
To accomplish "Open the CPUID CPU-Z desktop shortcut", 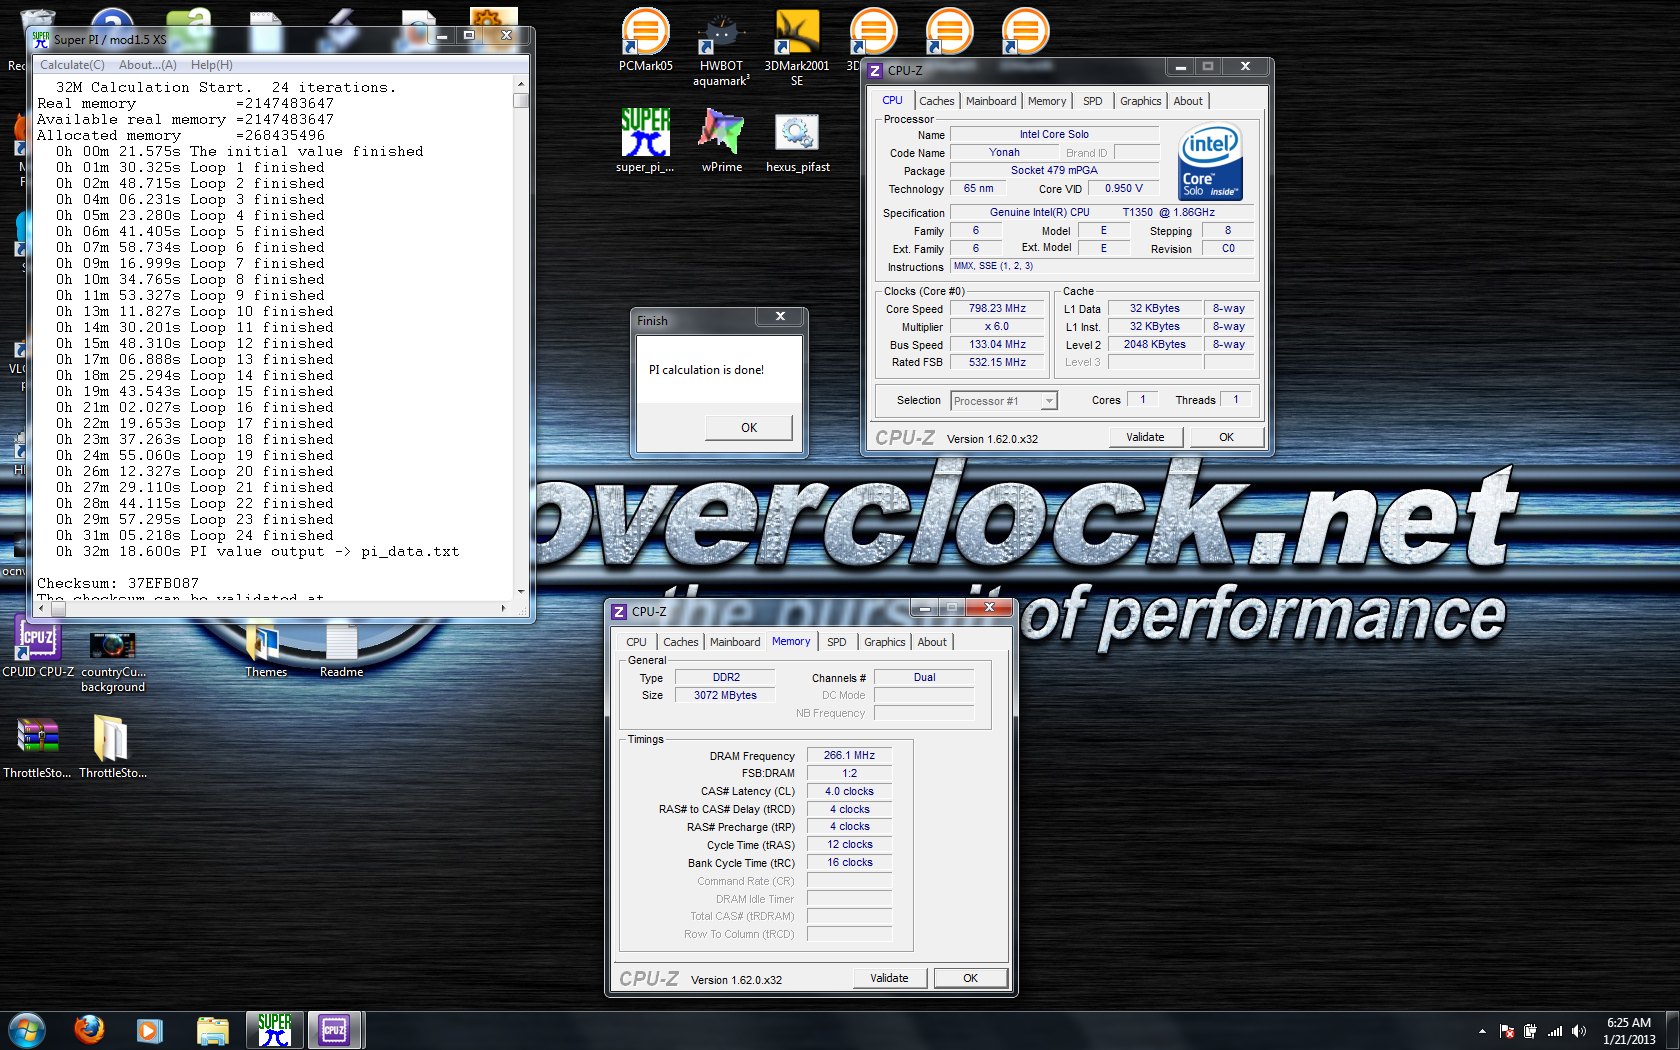I will (38, 647).
